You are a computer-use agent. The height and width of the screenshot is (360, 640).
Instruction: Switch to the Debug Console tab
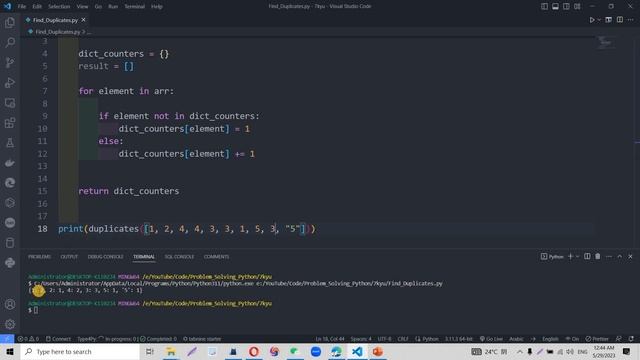pyautogui.click(x=105, y=256)
